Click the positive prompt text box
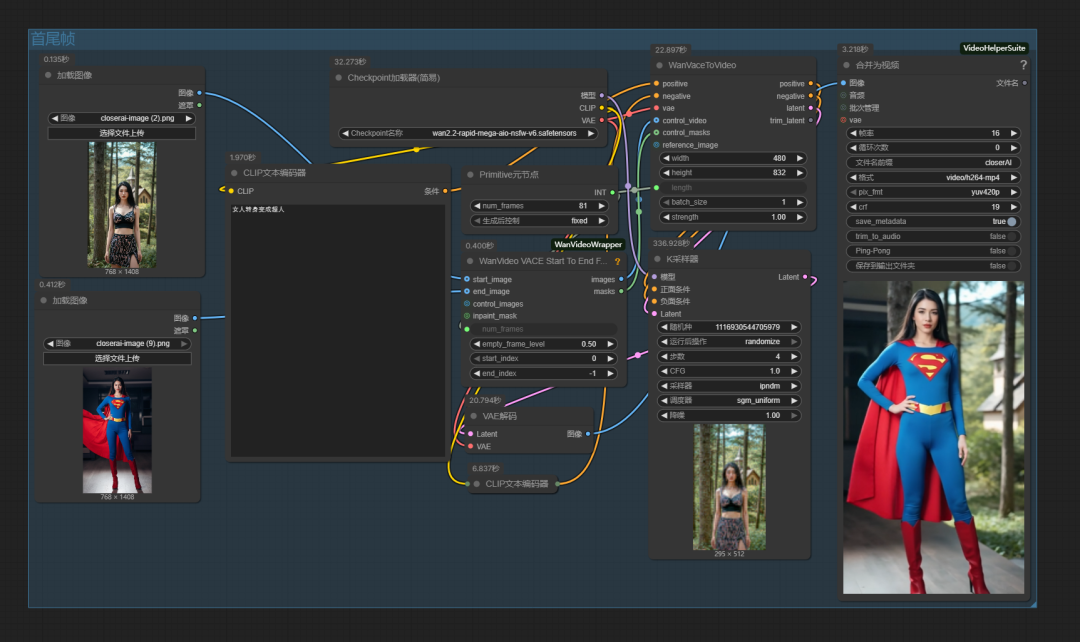1080x642 pixels. coord(338,330)
